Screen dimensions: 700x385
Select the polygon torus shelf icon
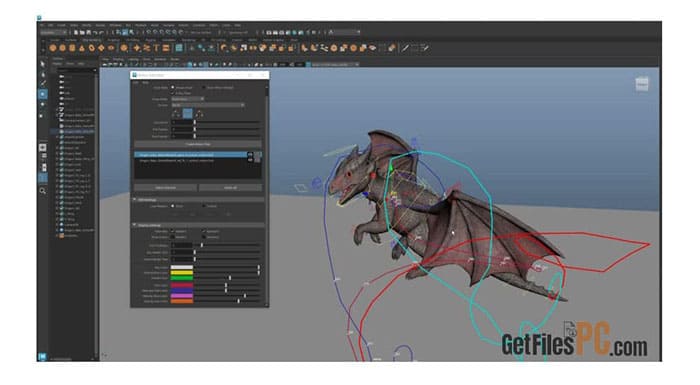92,48
